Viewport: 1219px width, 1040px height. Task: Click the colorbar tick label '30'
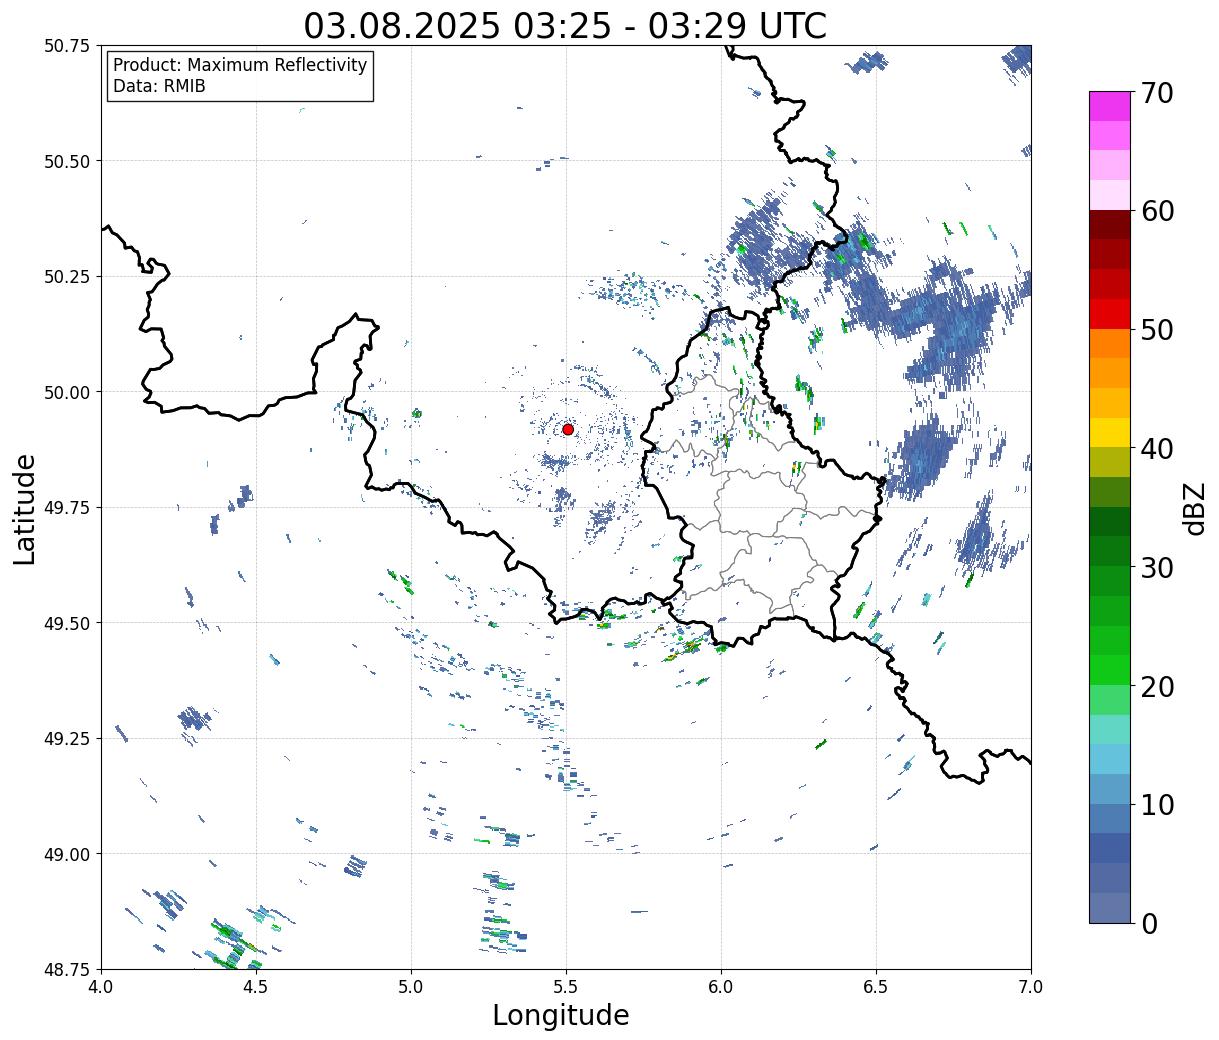point(1158,567)
